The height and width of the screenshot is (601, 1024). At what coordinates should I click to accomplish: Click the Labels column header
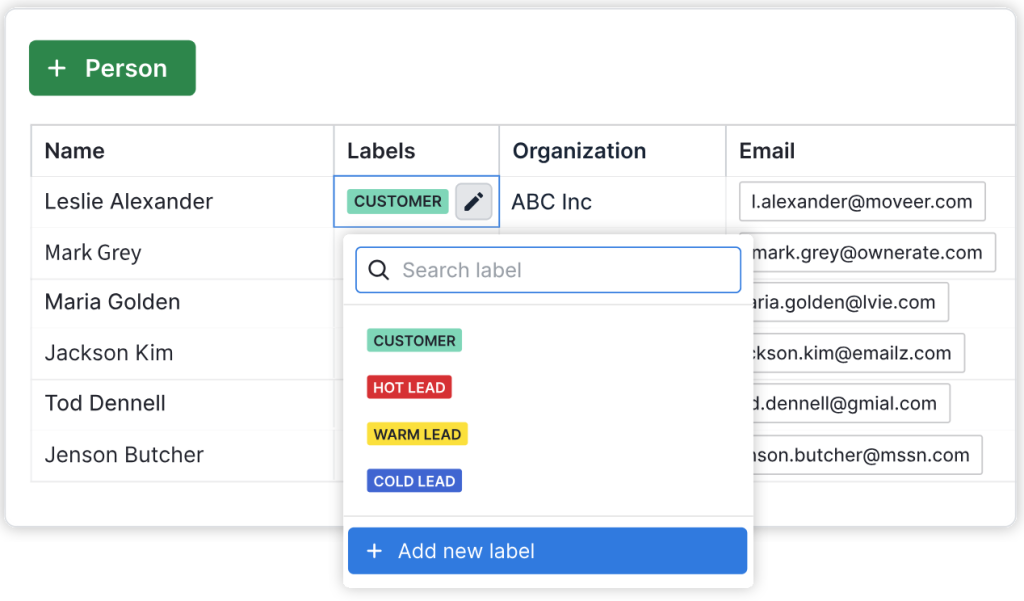[381, 151]
